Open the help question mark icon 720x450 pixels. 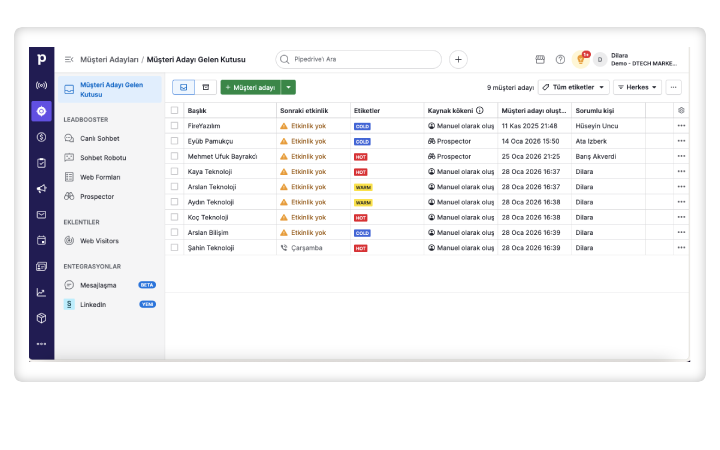[560, 60]
